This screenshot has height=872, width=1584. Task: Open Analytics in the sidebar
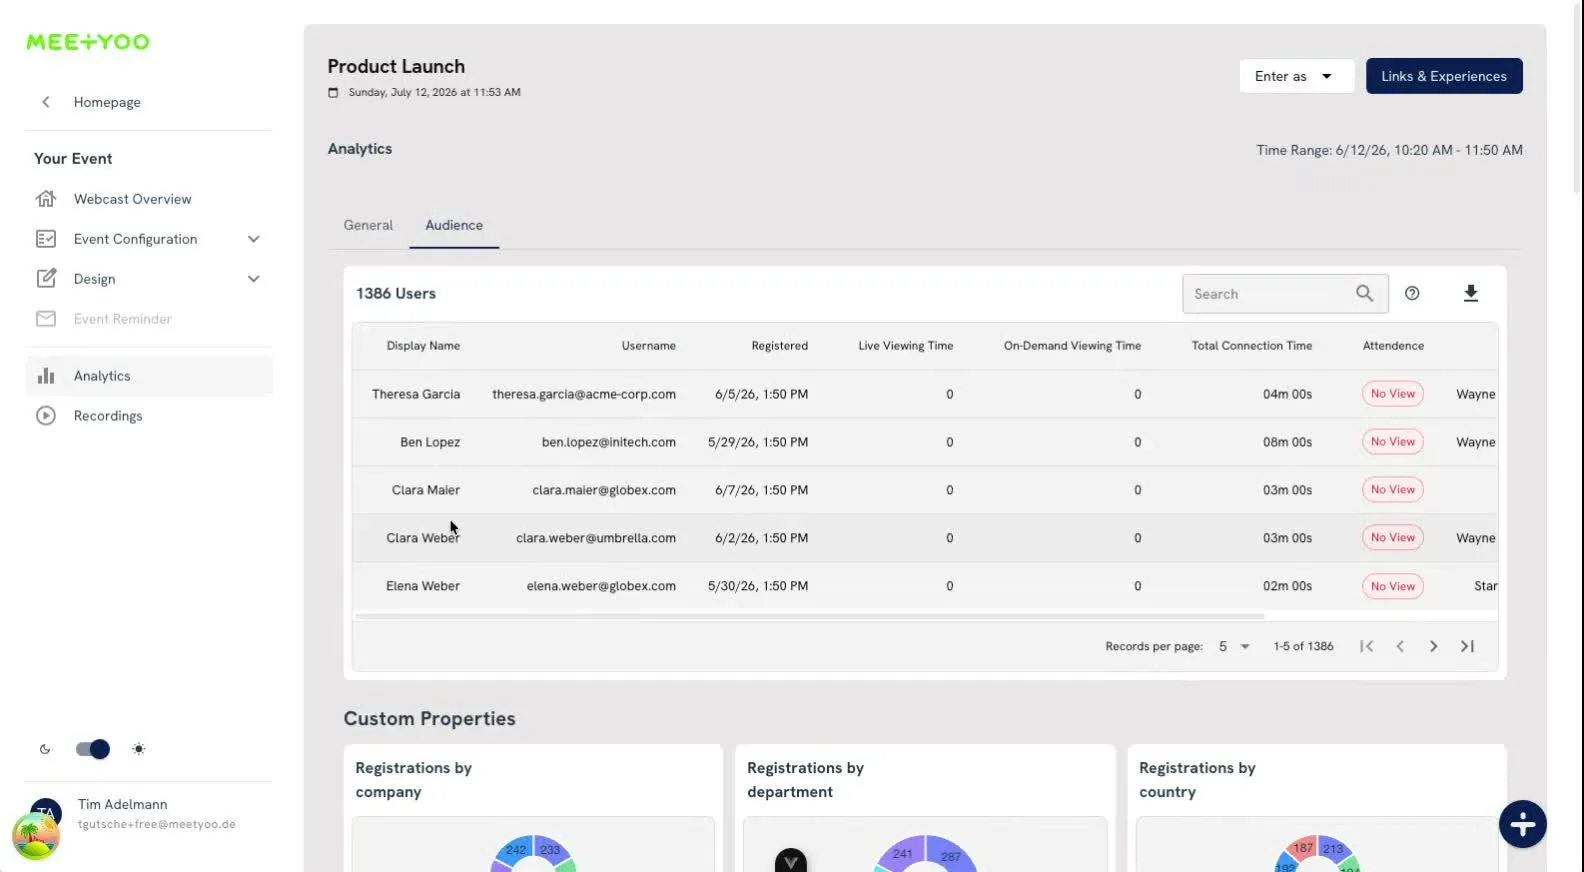[x=148, y=376]
